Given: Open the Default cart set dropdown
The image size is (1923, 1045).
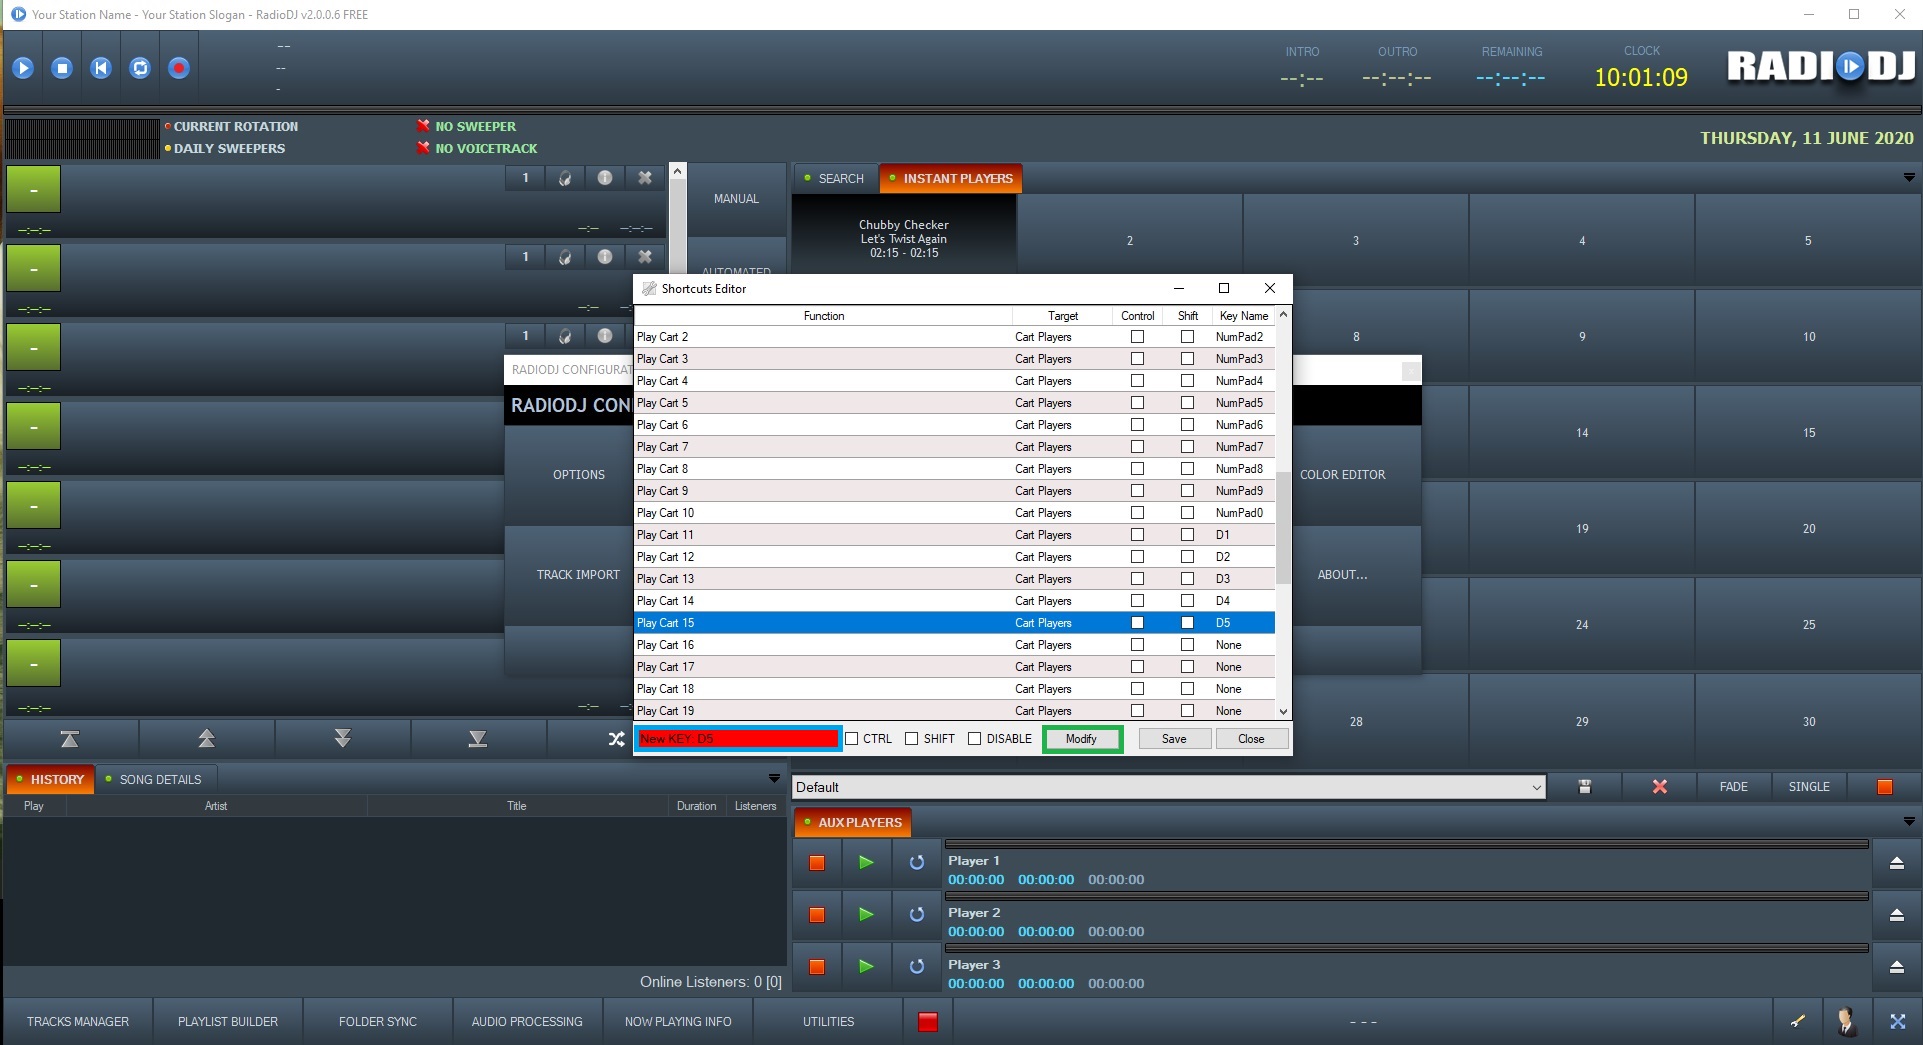Looking at the screenshot, I should coord(1536,788).
